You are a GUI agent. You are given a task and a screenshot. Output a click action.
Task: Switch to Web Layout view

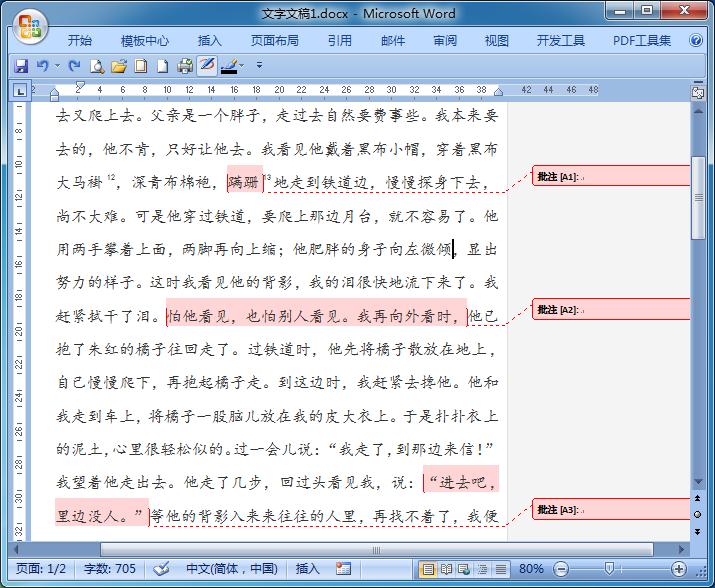(464, 569)
